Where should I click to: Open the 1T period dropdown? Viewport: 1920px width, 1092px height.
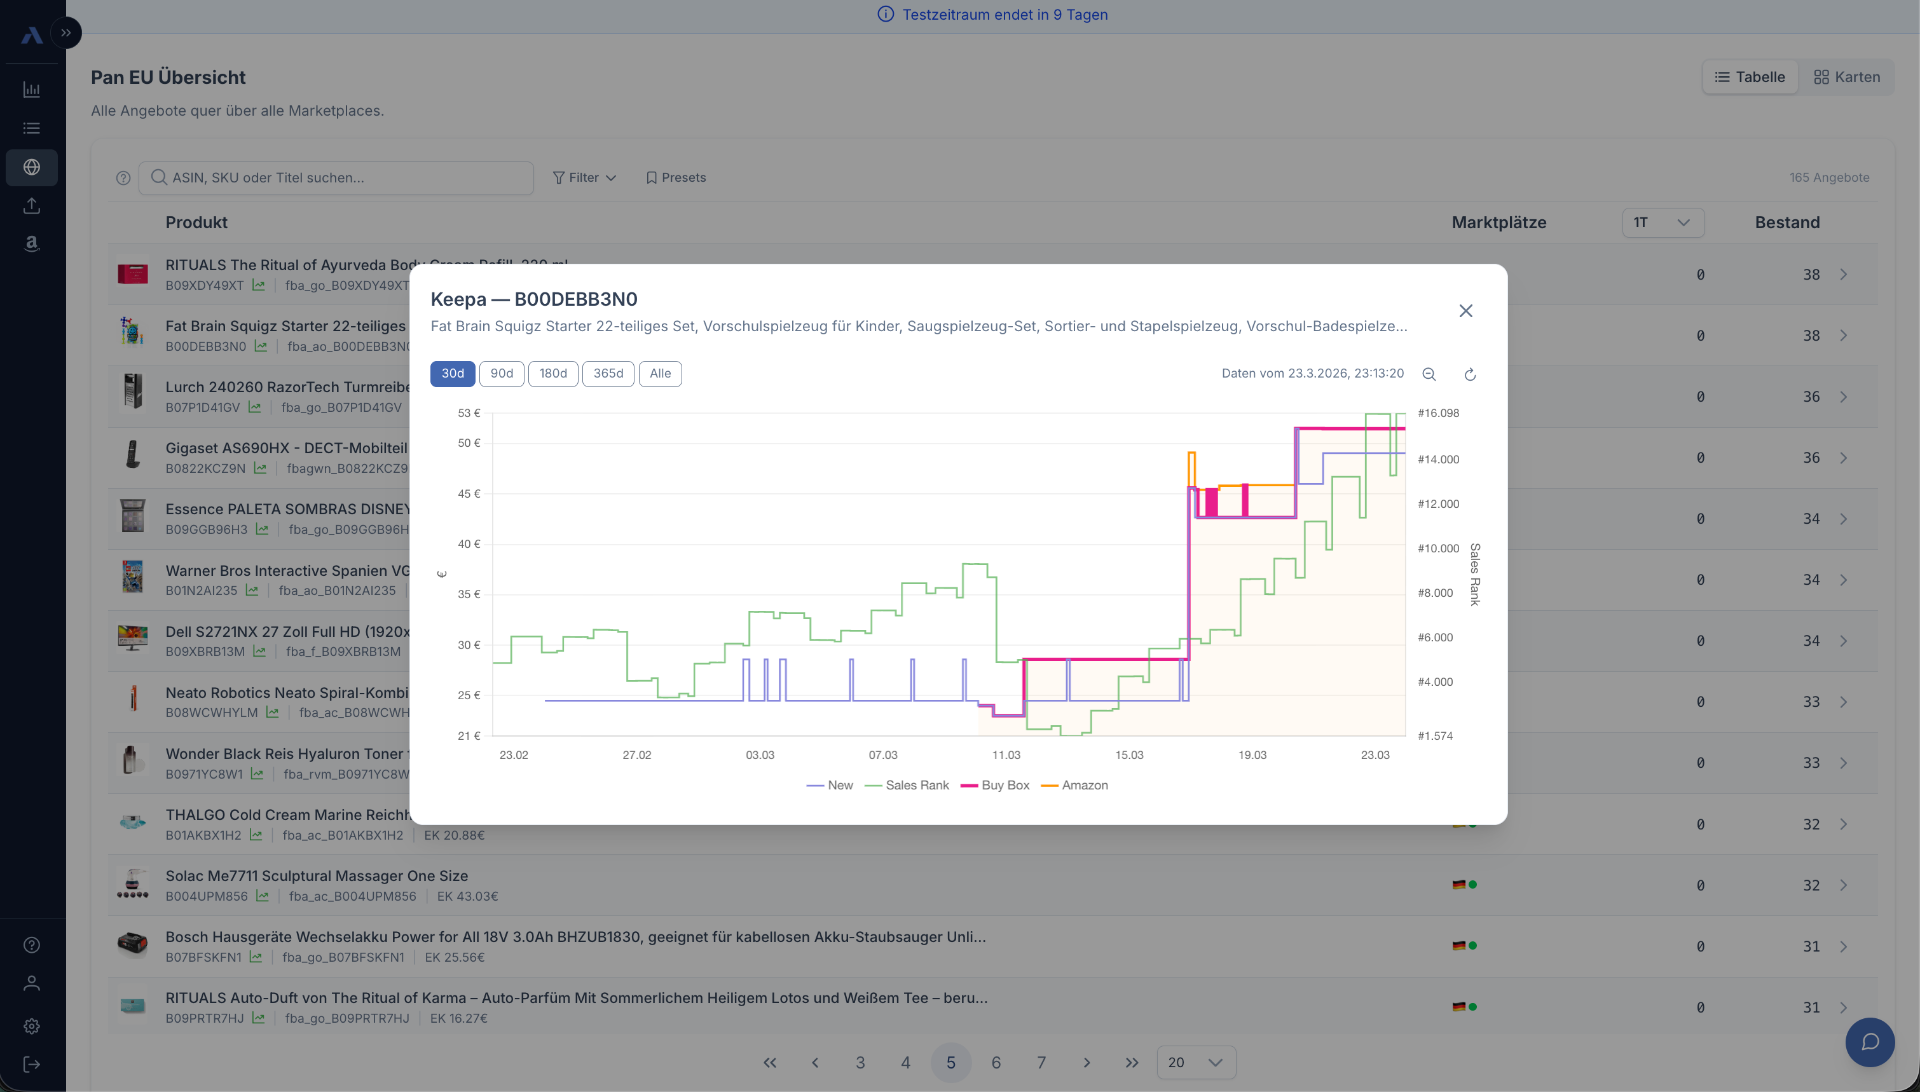click(1662, 223)
